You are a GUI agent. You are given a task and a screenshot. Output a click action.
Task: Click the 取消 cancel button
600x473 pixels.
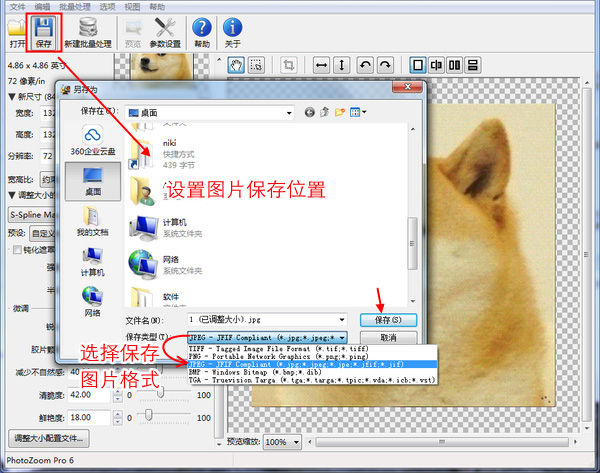pyautogui.click(x=388, y=338)
